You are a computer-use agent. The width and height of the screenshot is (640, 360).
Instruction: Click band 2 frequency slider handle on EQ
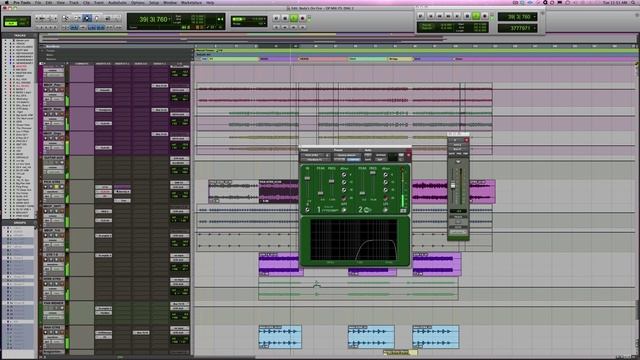coord(373,172)
